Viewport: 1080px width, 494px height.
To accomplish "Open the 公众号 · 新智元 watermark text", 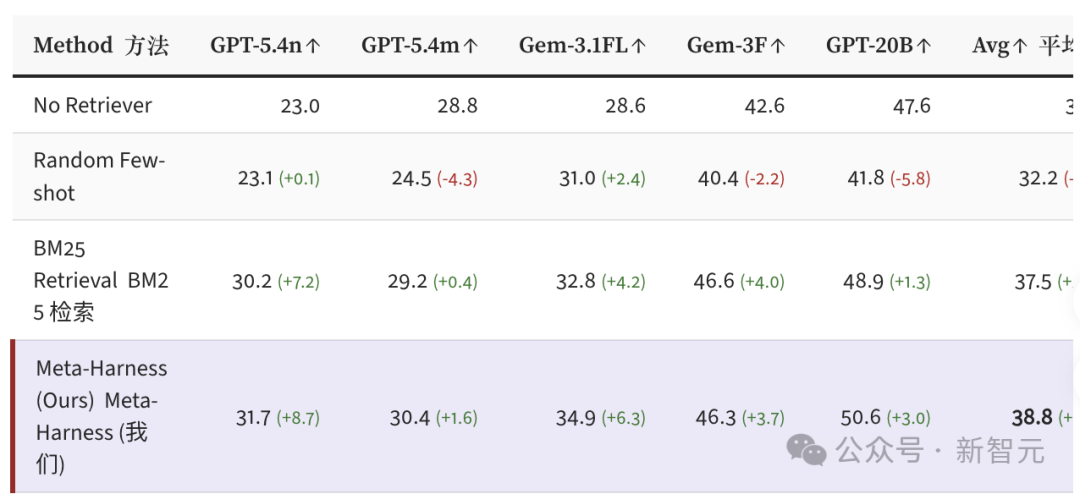I will (x=940, y=450).
